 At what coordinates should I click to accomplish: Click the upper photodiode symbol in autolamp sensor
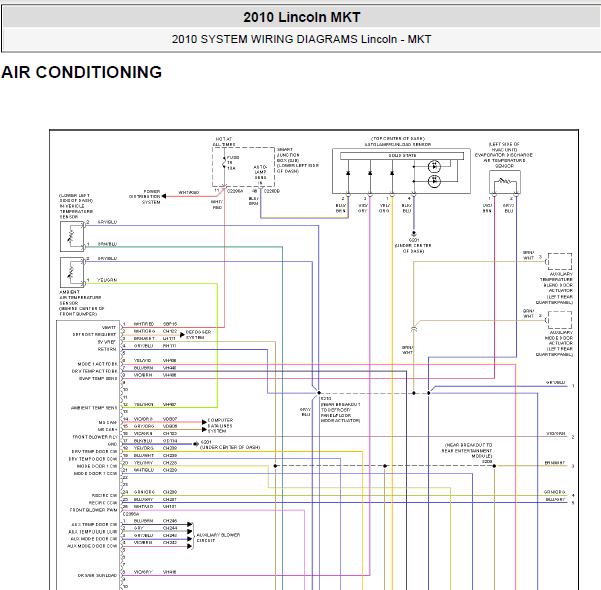pyautogui.click(x=434, y=167)
